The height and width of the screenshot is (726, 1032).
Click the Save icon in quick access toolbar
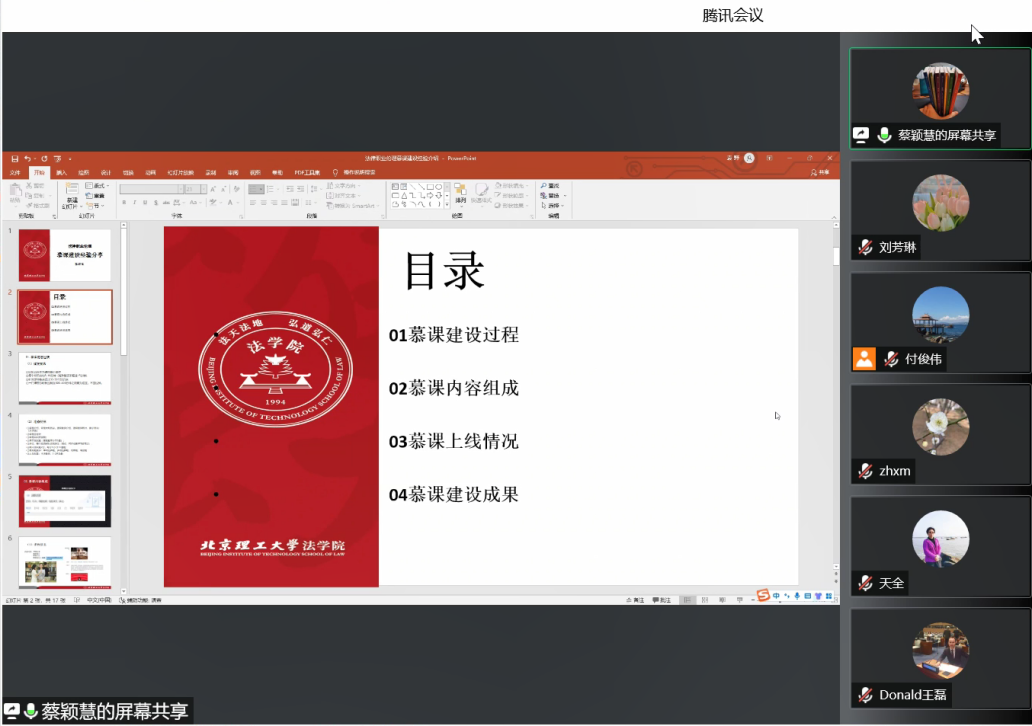click(x=14, y=158)
